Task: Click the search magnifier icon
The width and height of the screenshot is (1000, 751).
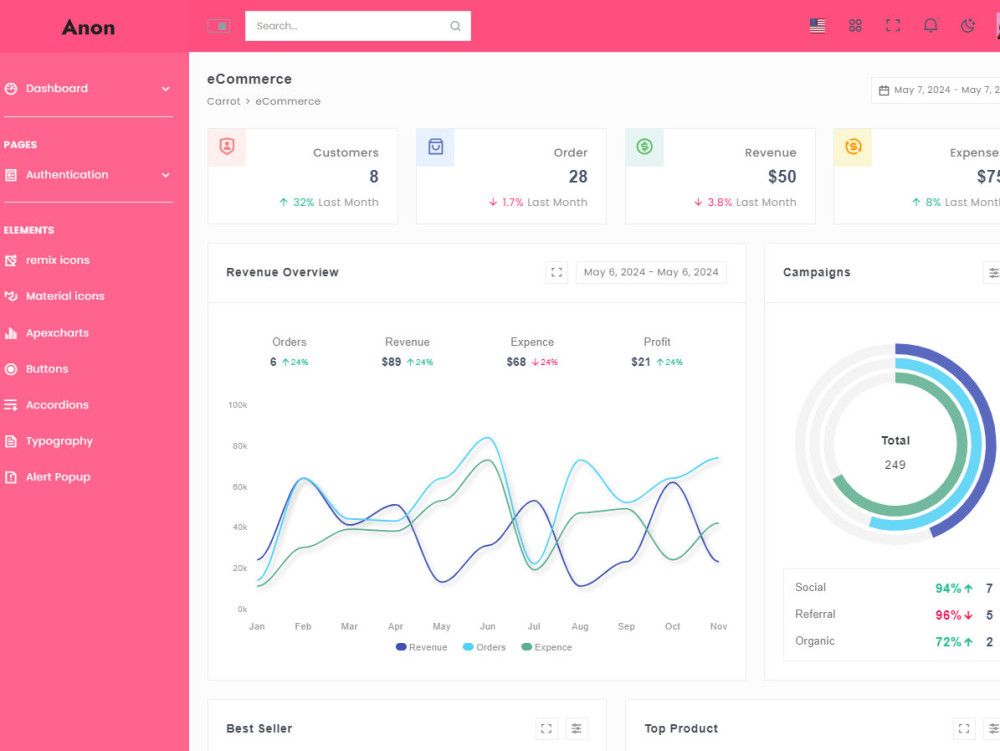Action: [455, 26]
